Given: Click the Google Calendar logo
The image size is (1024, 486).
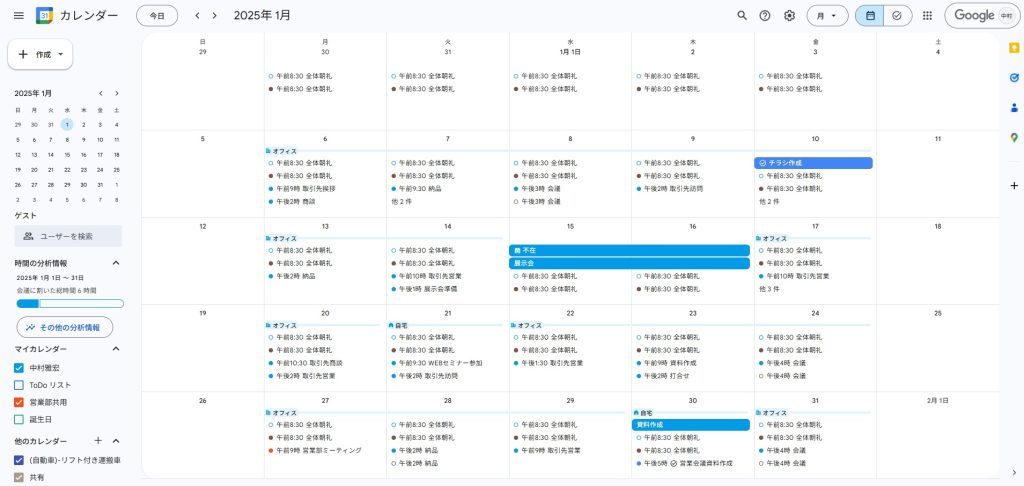Looking at the screenshot, I should tap(44, 16).
